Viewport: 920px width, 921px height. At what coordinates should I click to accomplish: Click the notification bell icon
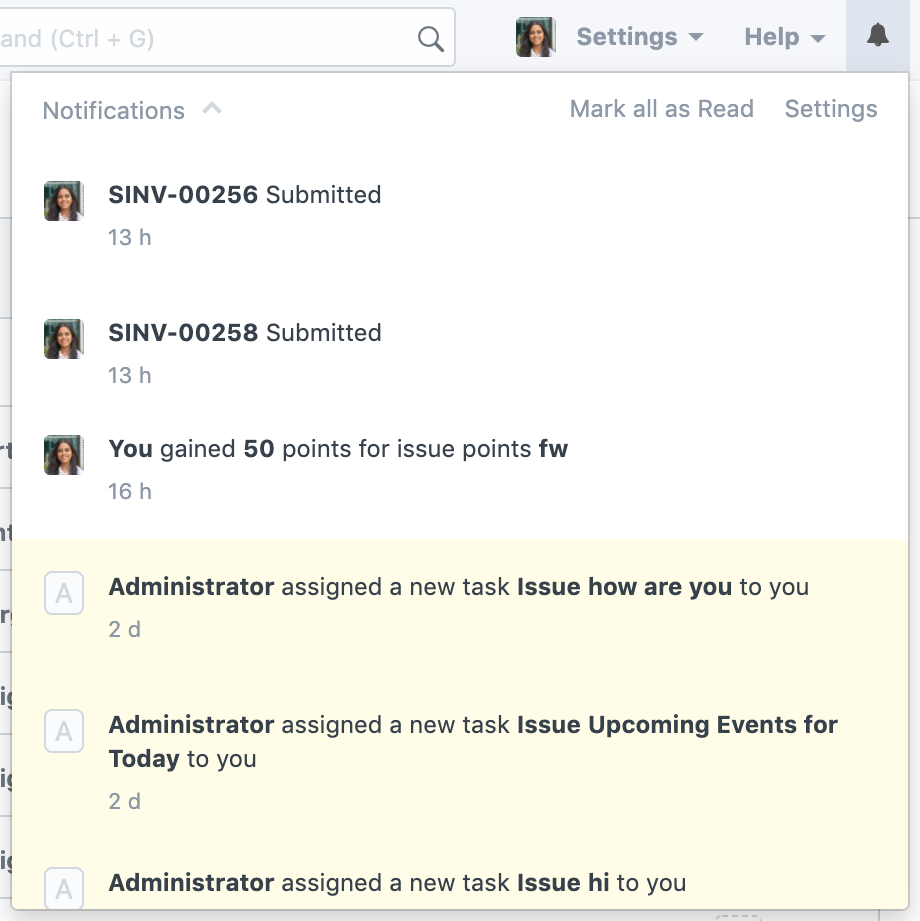pos(878,37)
